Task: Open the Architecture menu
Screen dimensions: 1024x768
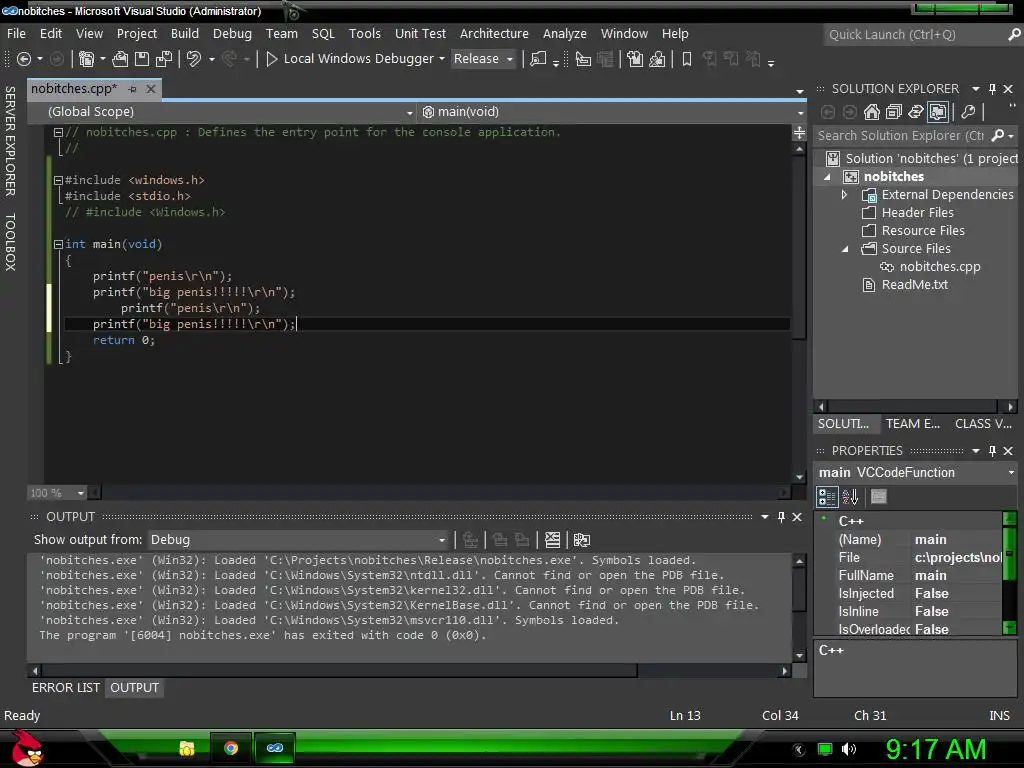Action: coord(494,33)
